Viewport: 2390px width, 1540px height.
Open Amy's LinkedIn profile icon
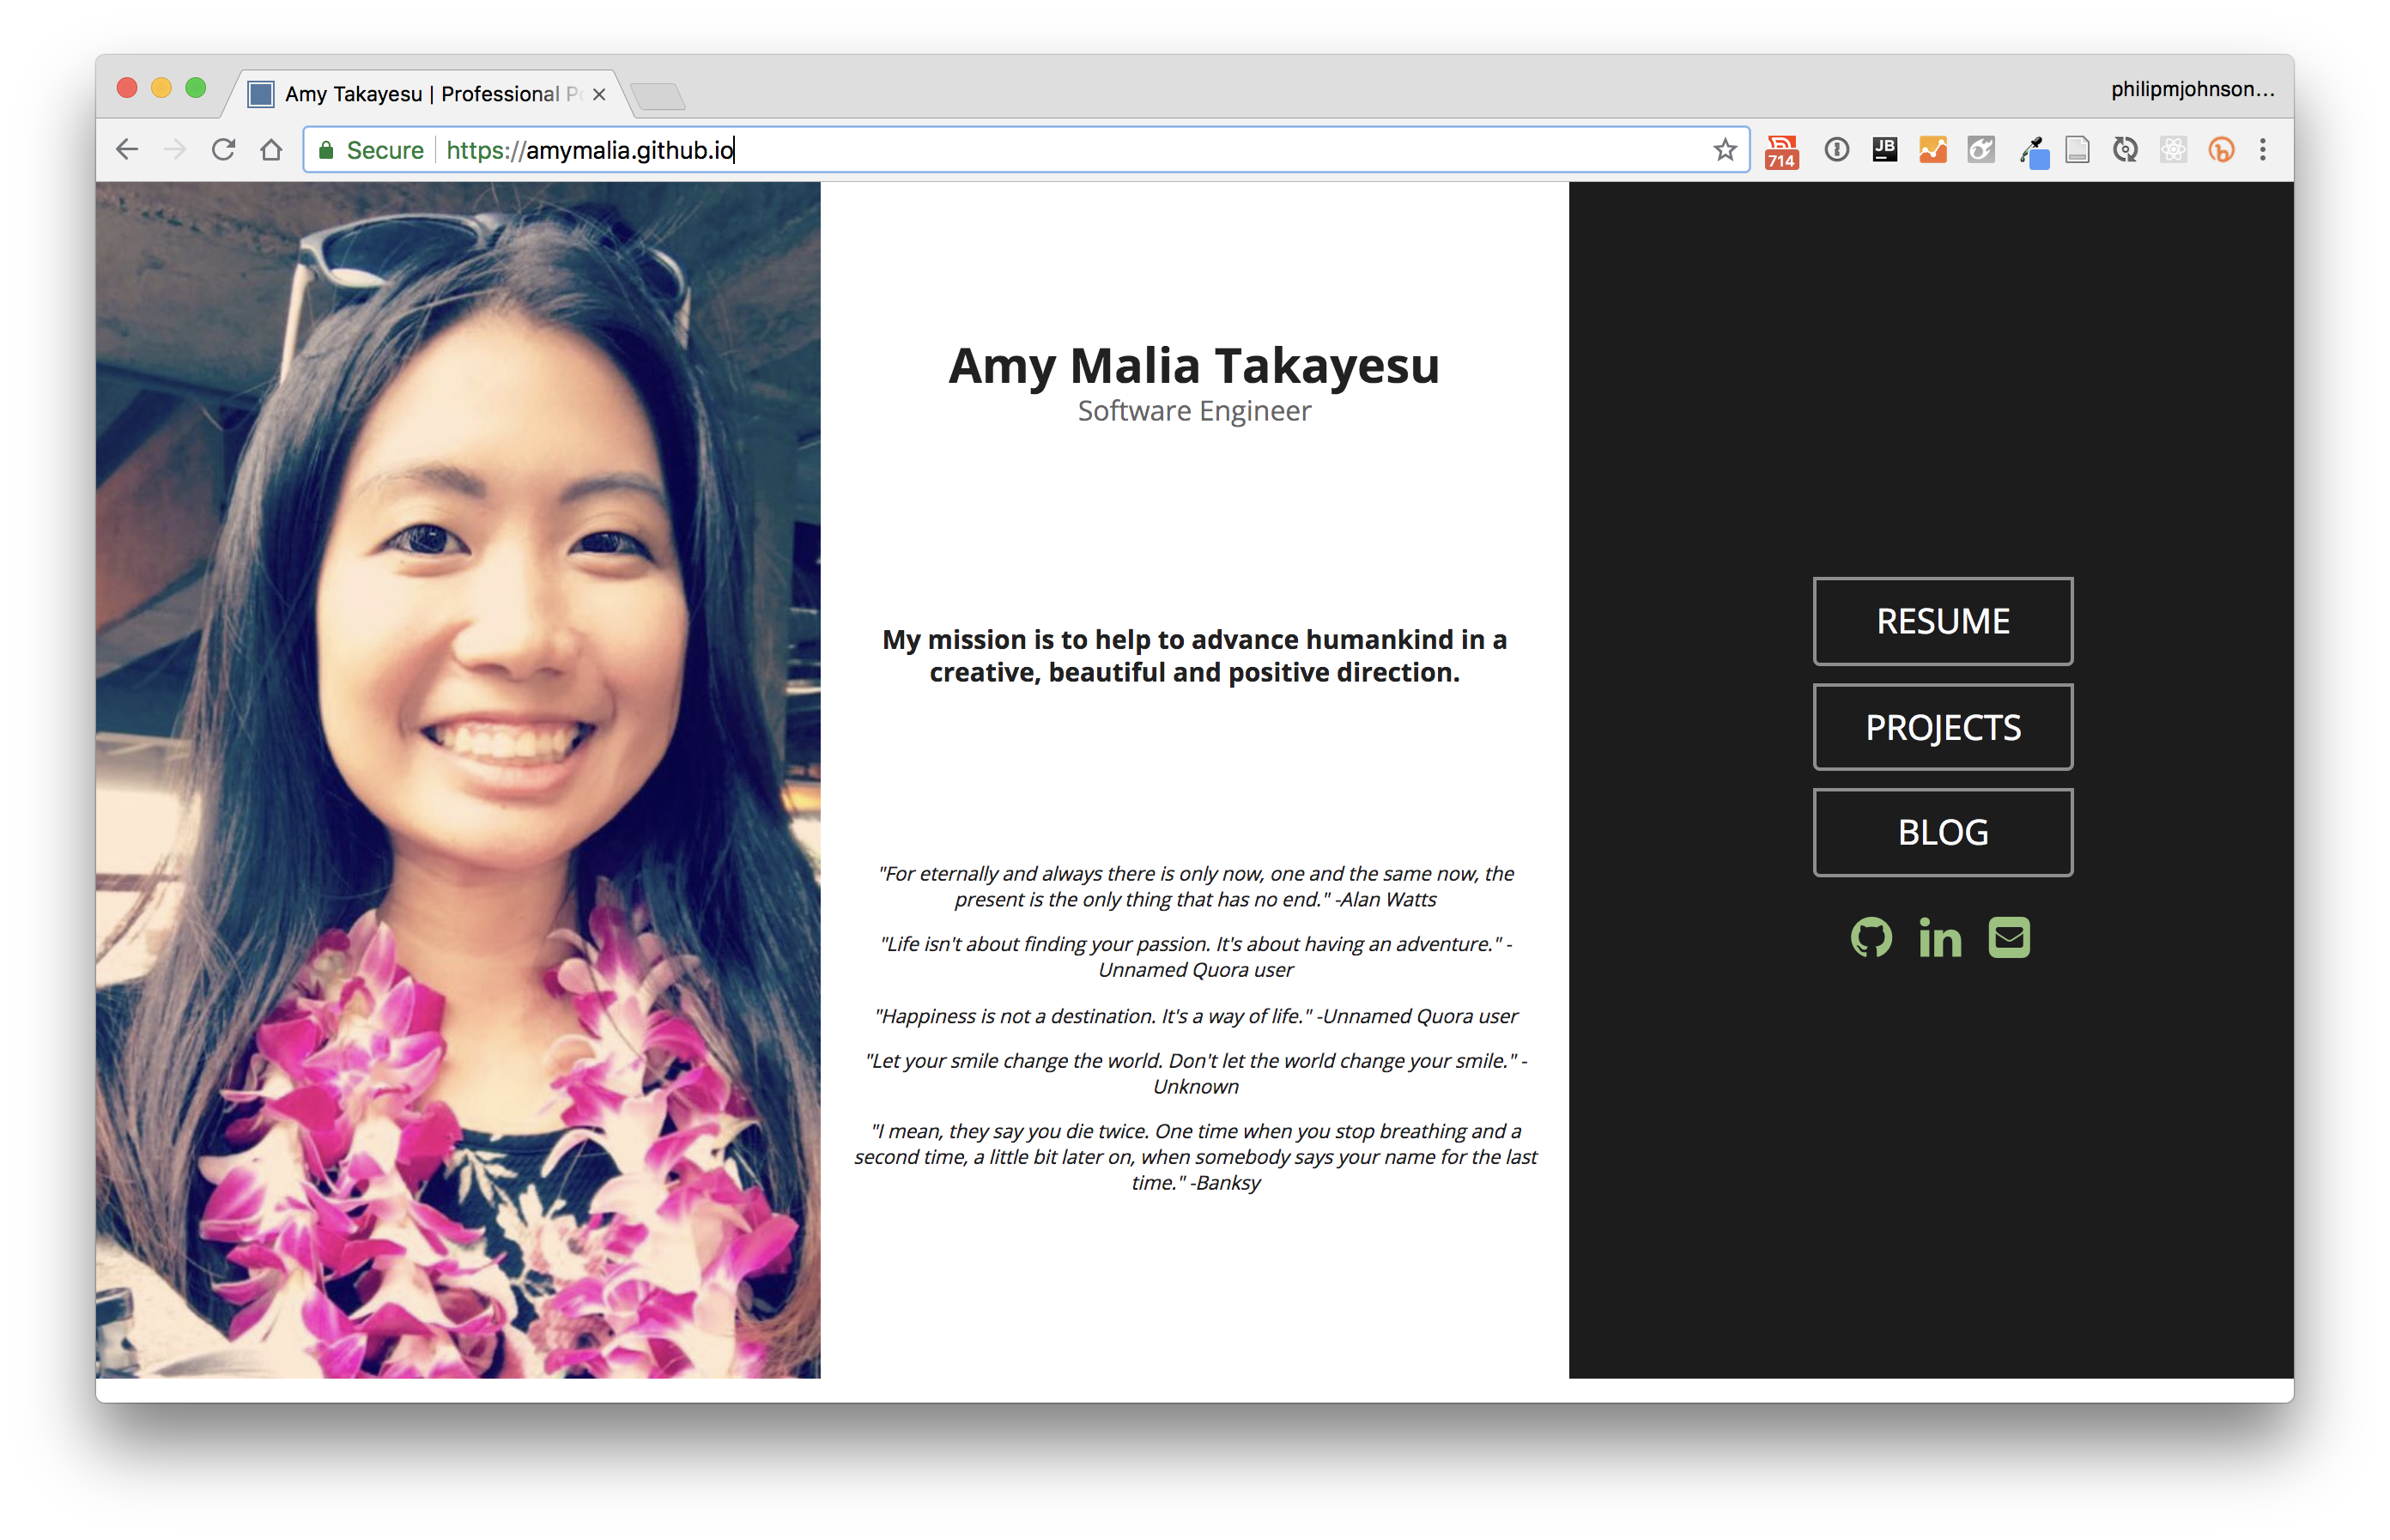coord(1939,937)
